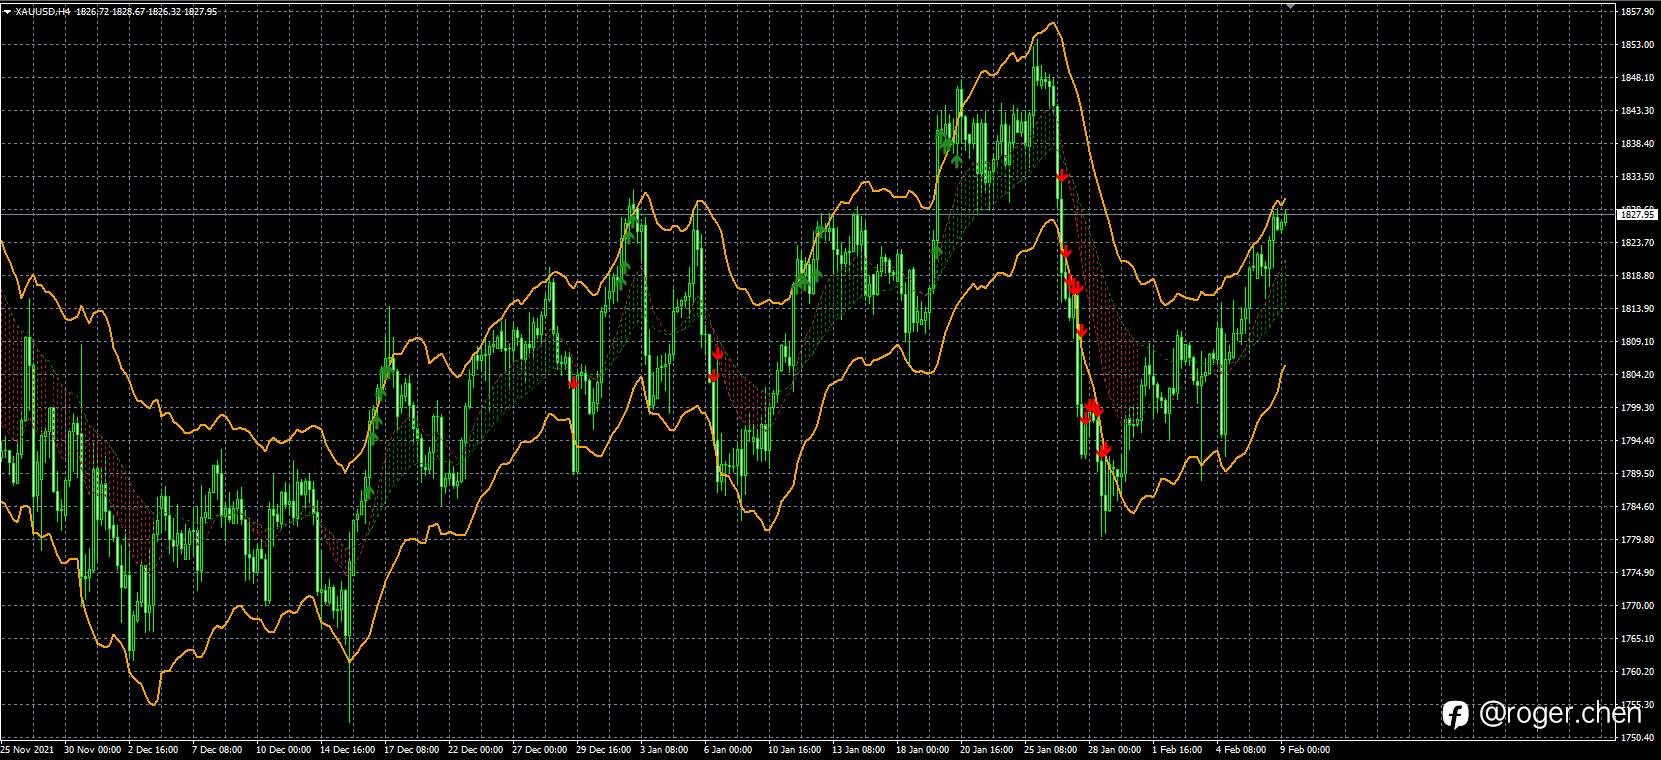Click the 1789.50 price axis label
Screen dimensions: 1661x760
[1636, 474]
